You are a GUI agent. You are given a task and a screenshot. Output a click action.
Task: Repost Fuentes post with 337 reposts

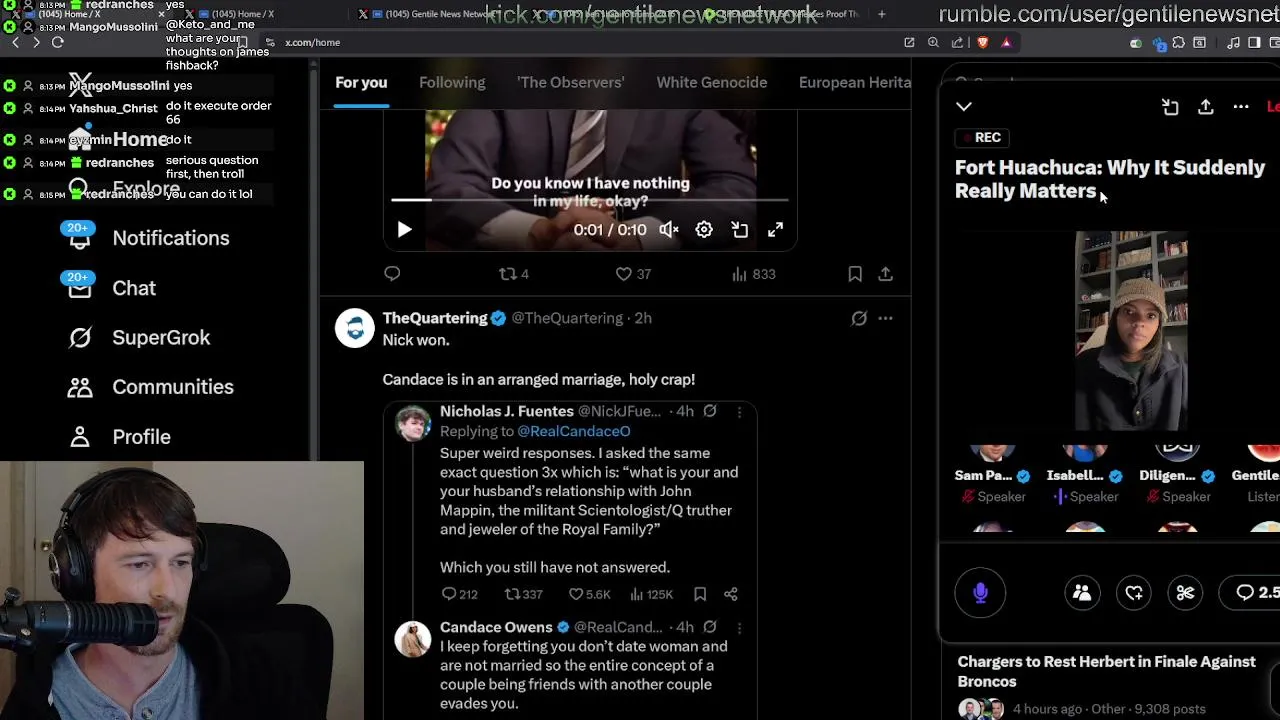pyautogui.click(x=523, y=594)
